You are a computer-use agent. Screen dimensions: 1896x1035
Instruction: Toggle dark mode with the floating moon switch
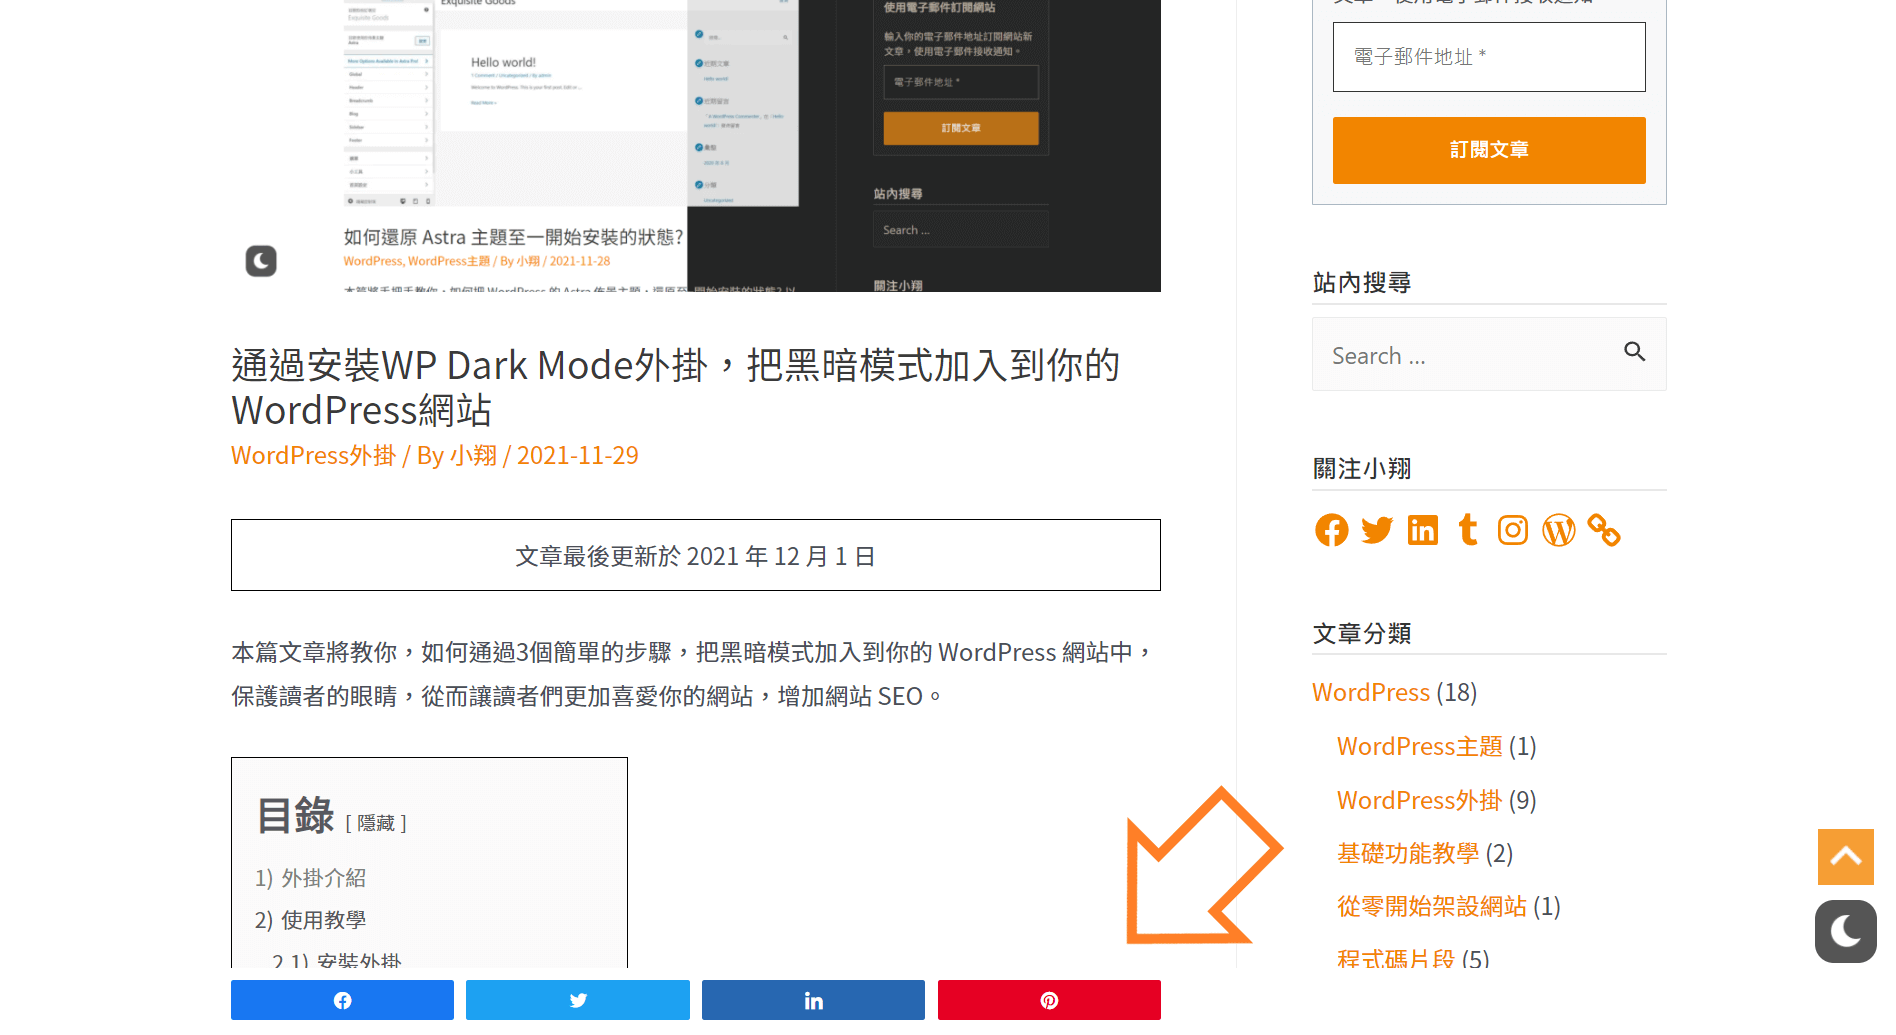(1846, 932)
